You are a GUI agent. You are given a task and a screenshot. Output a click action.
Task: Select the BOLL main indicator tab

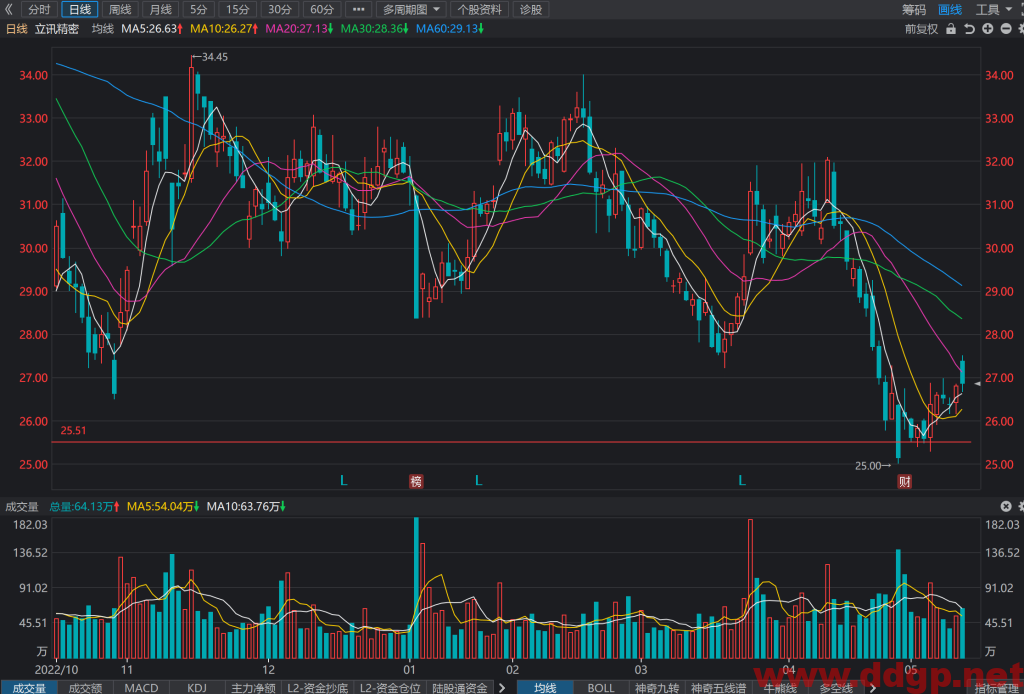(x=601, y=687)
